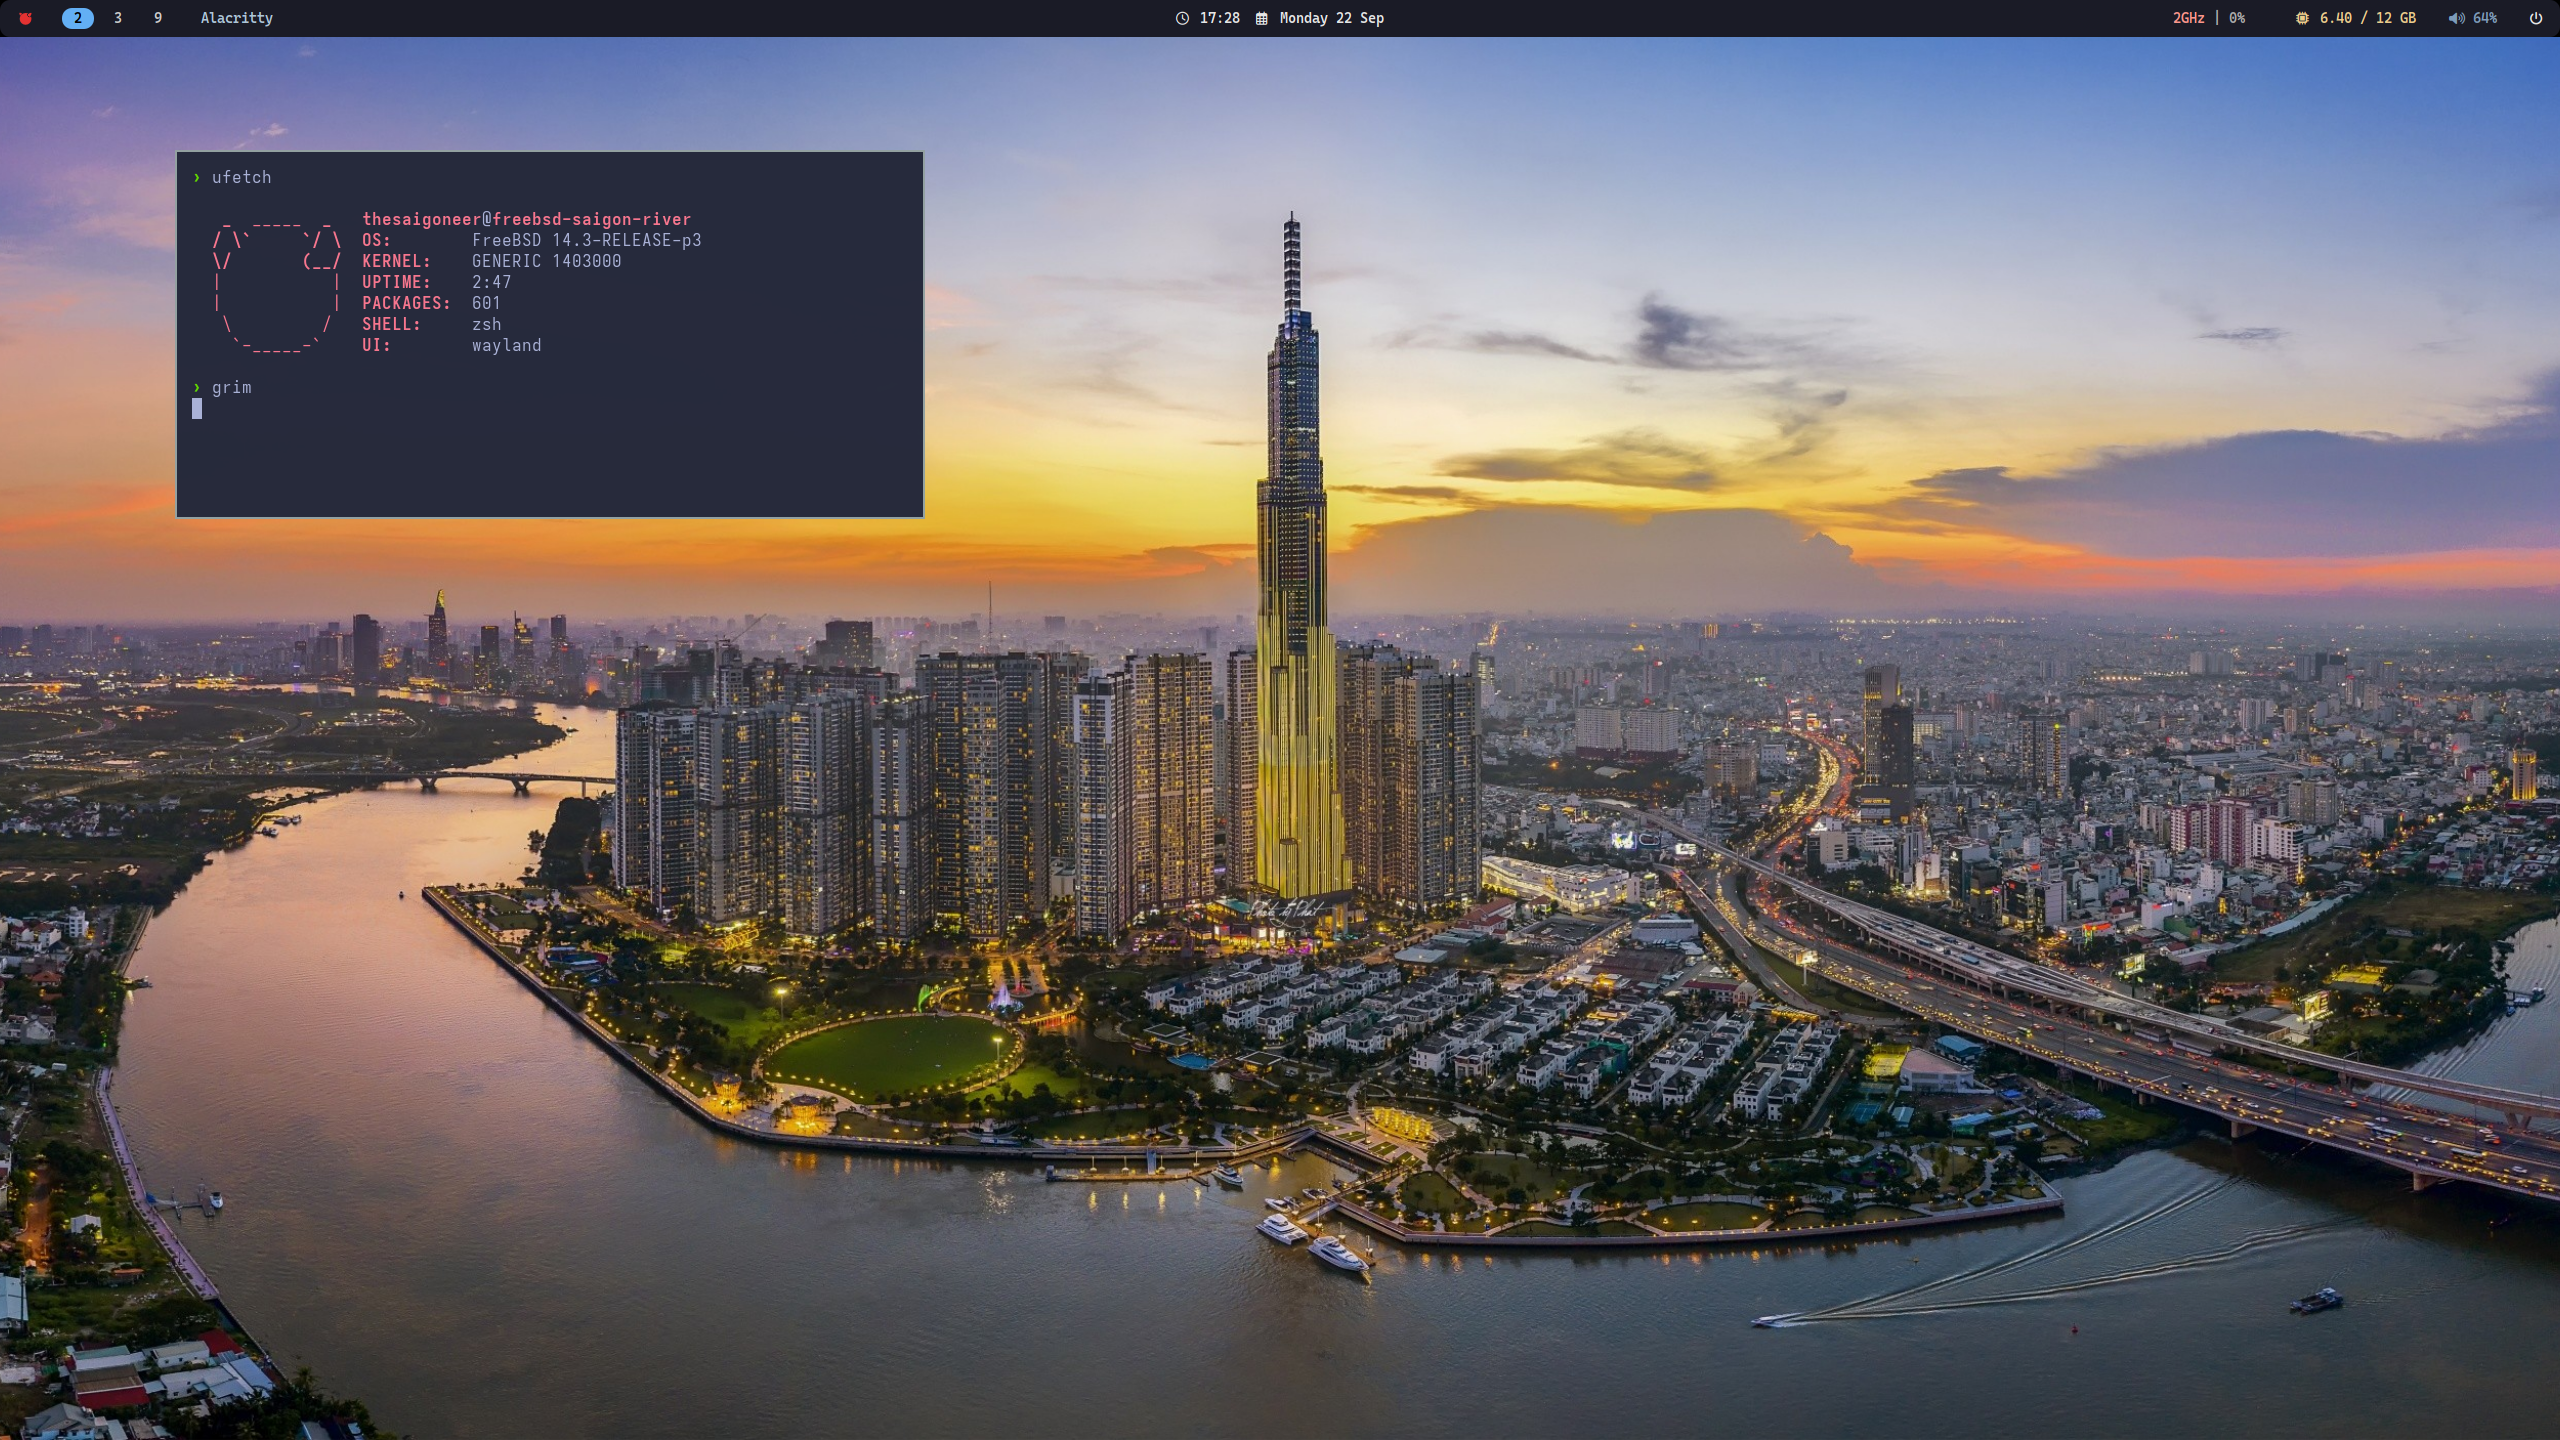This screenshot has height=1440, width=2560.
Task: Click the UPTIME: label in ufetch output
Action: [x=396, y=282]
